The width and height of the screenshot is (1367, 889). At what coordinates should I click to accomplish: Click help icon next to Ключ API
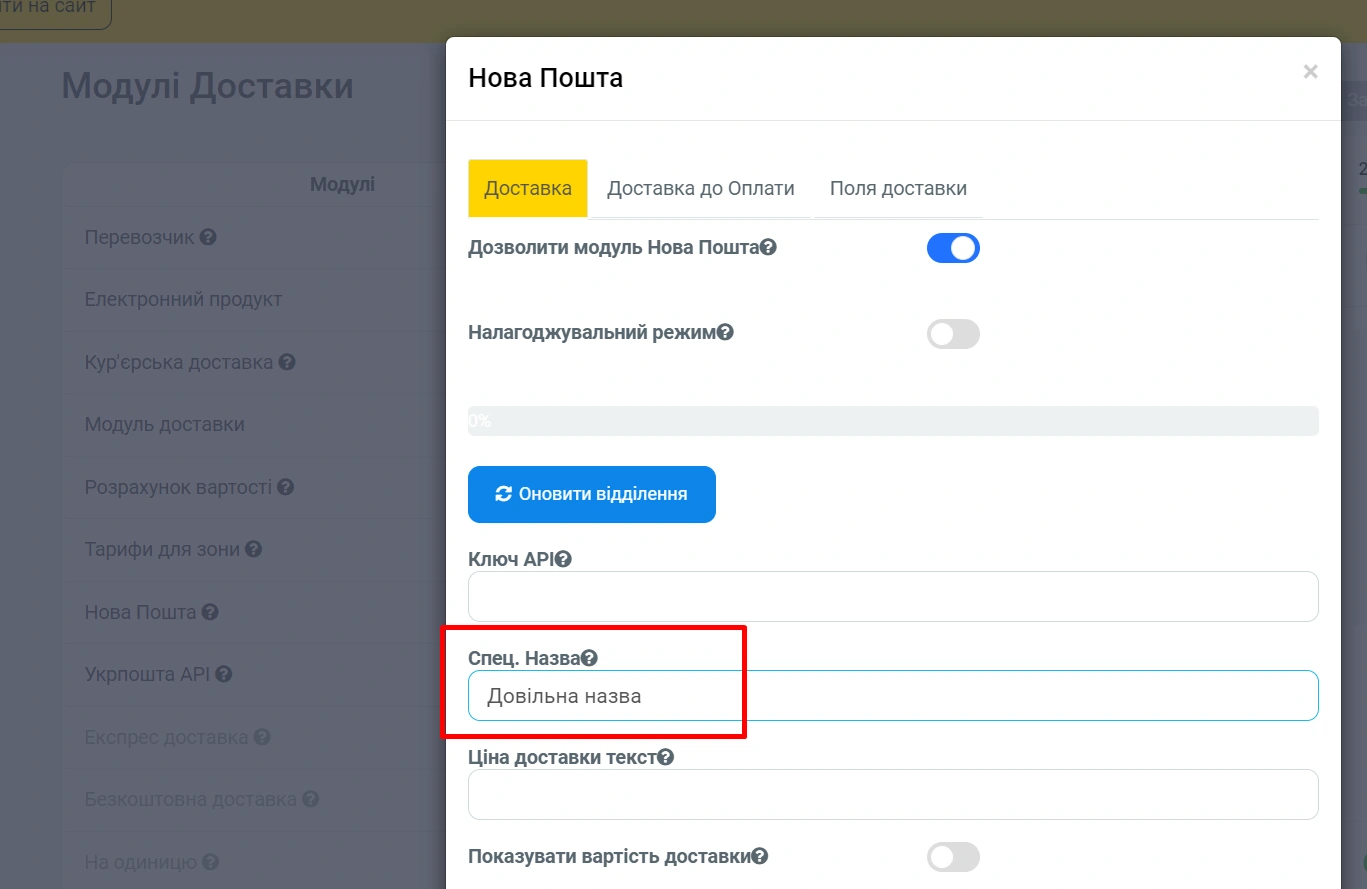pyautogui.click(x=563, y=559)
